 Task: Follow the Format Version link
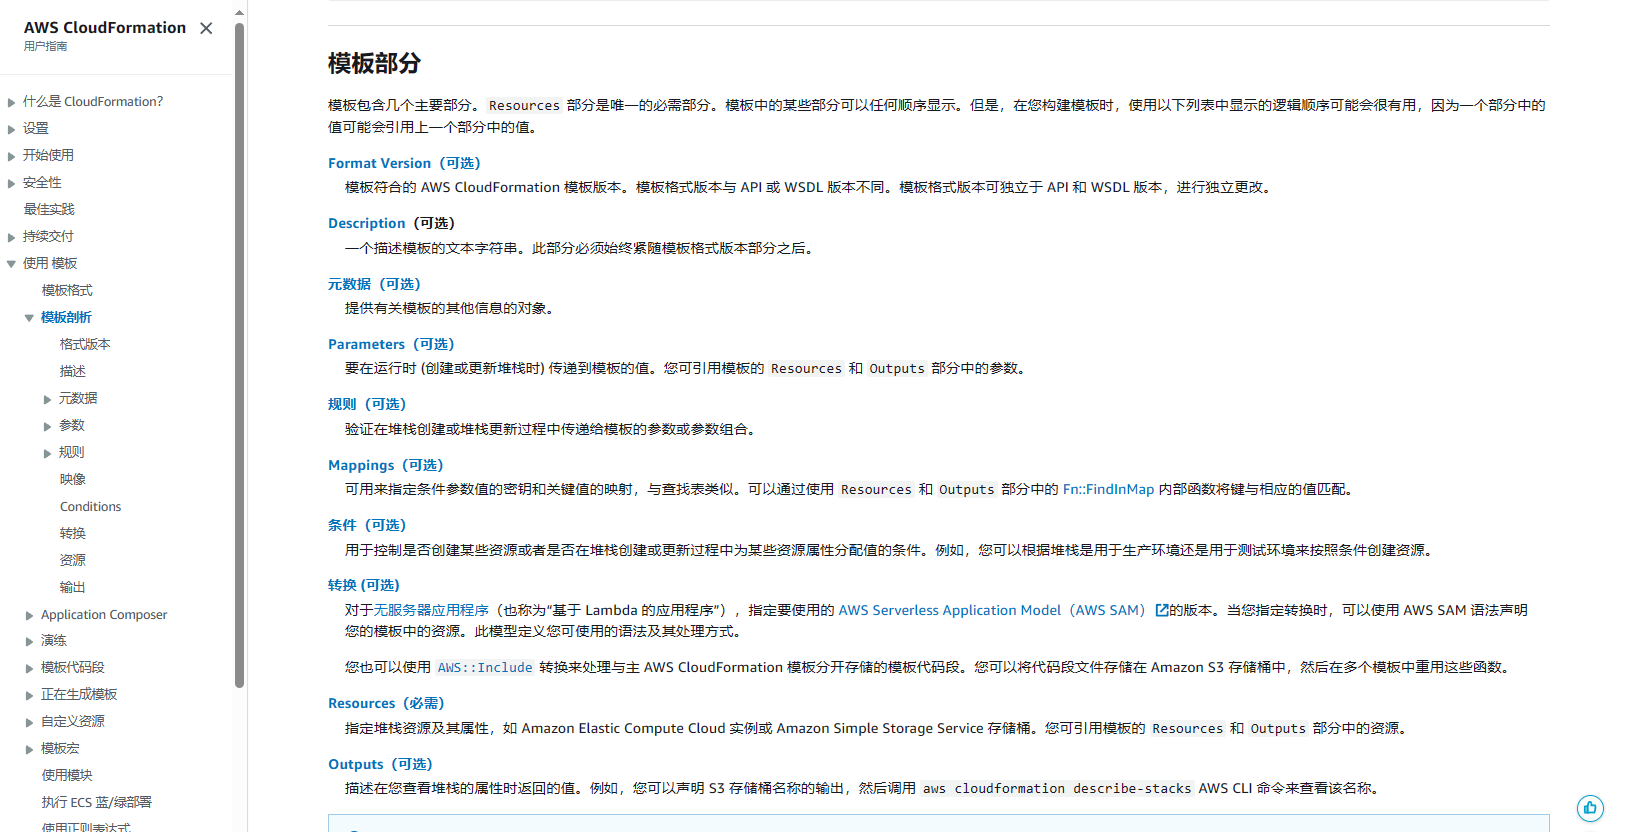[x=404, y=163]
